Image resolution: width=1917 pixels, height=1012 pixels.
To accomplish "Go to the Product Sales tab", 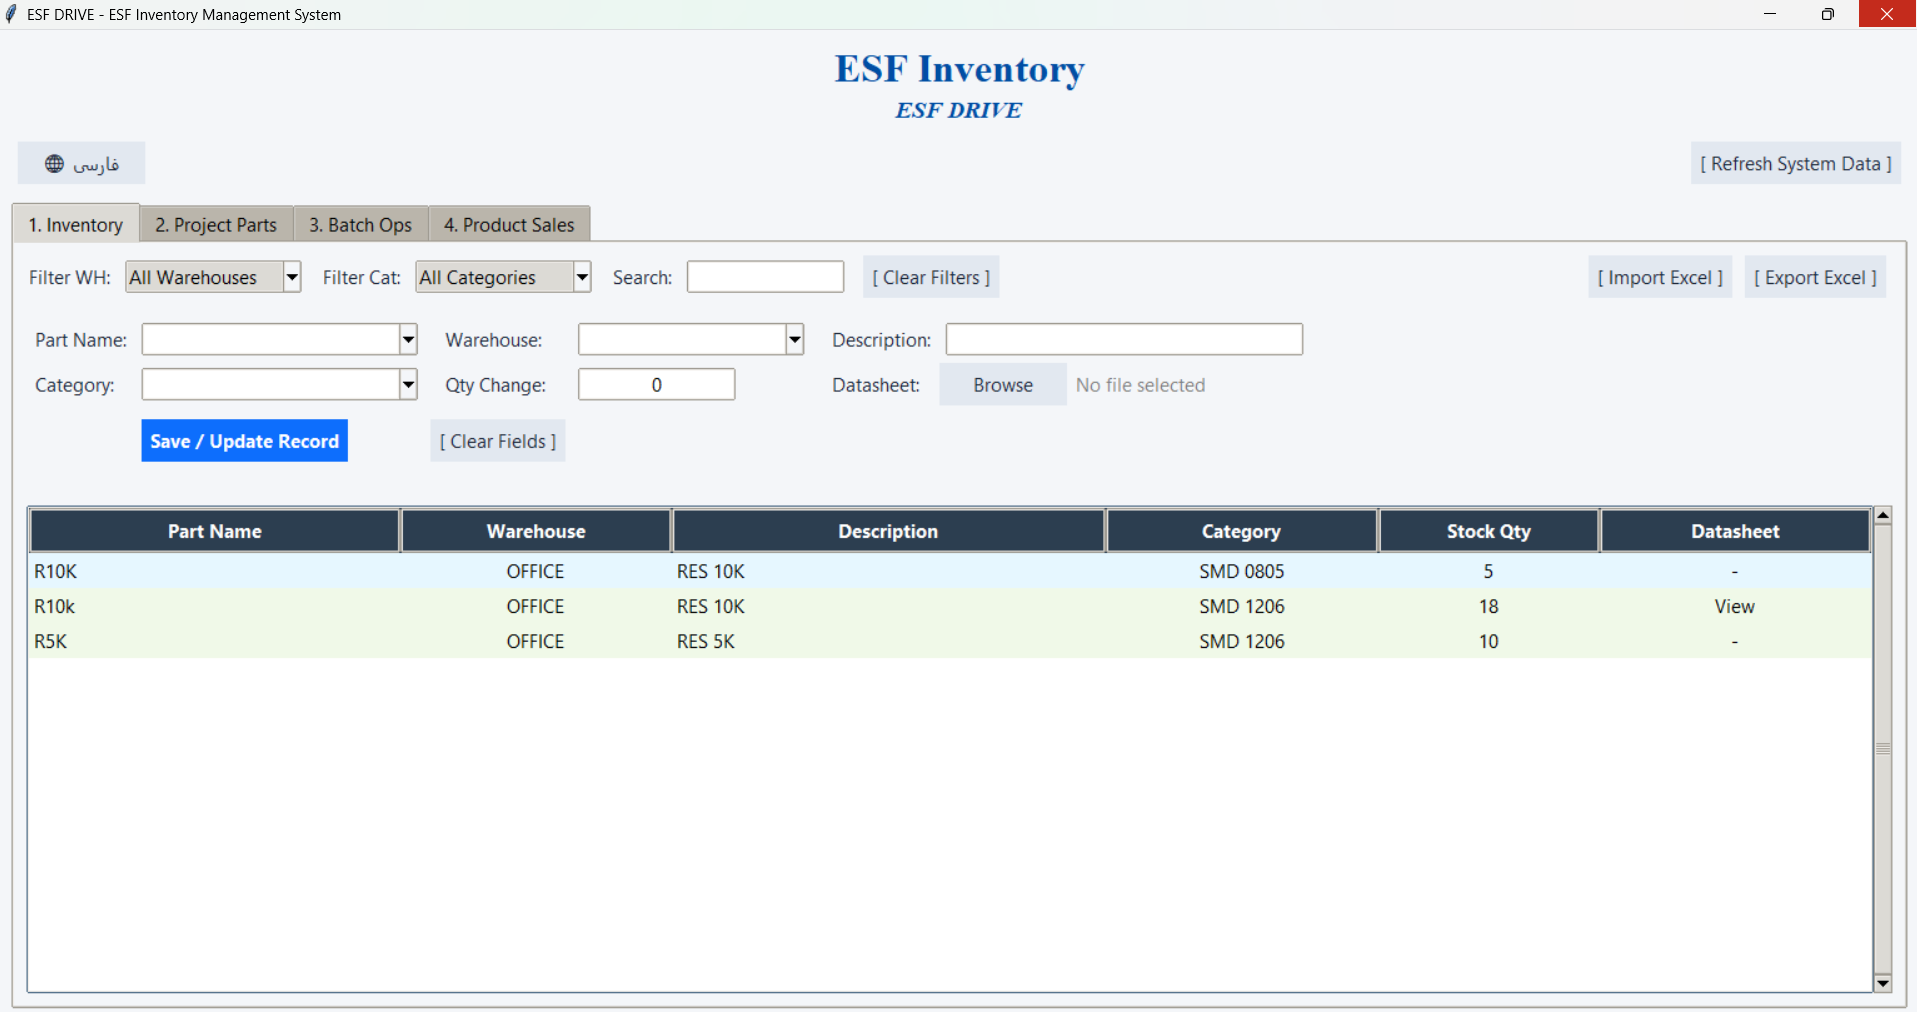I will [509, 224].
